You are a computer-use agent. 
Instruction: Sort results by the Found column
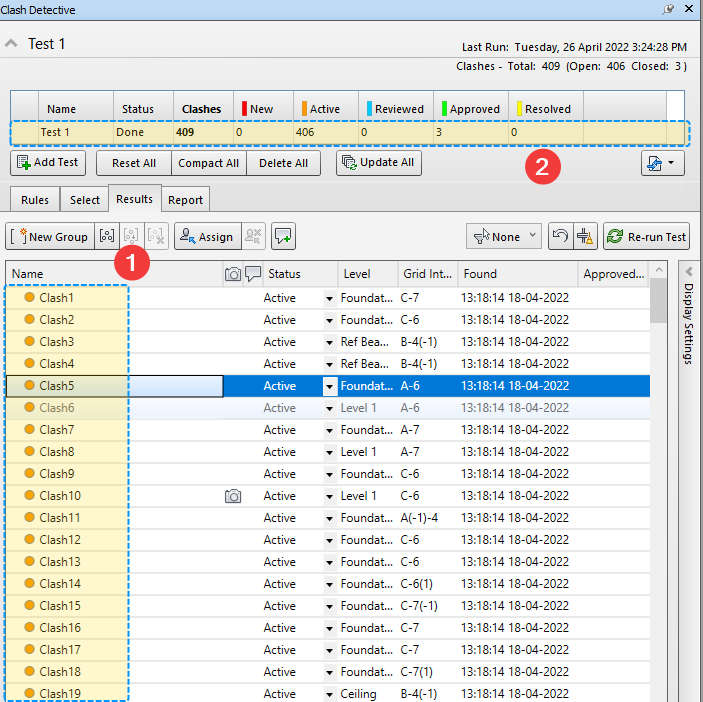pyautogui.click(x=517, y=274)
